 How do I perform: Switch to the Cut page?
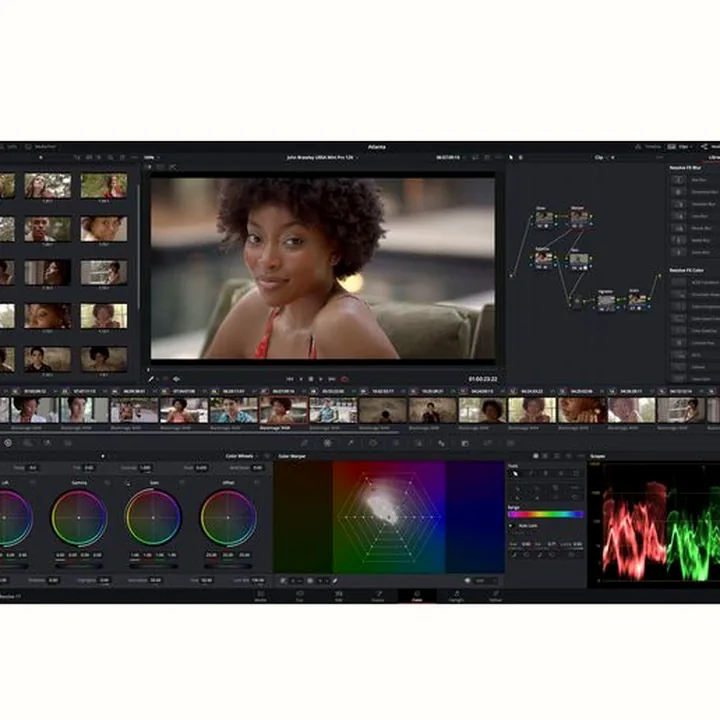click(299, 596)
